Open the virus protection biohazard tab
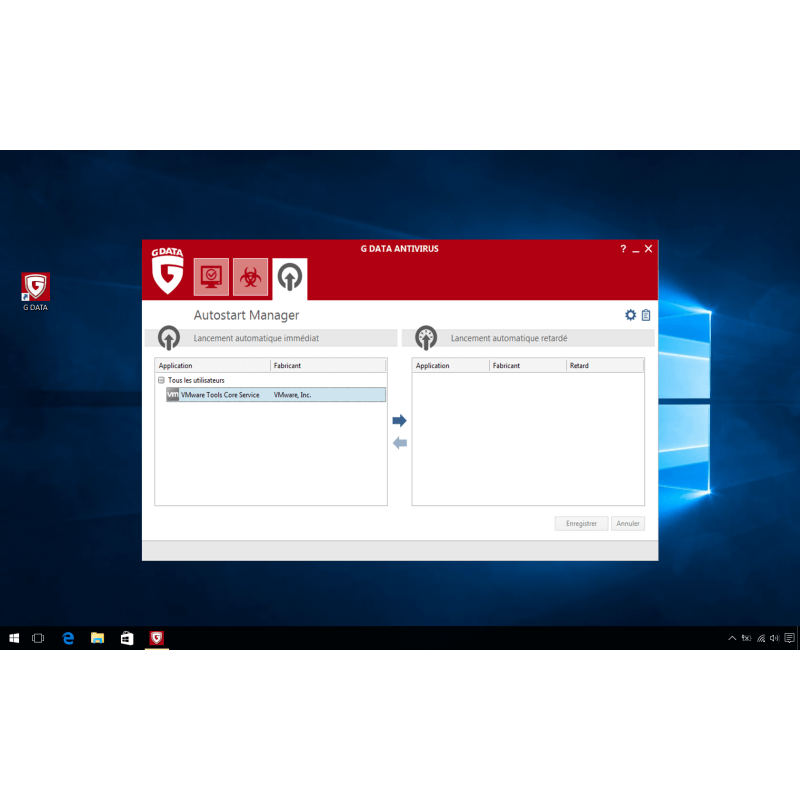The width and height of the screenshot is (800, 800). click(250, 277)
